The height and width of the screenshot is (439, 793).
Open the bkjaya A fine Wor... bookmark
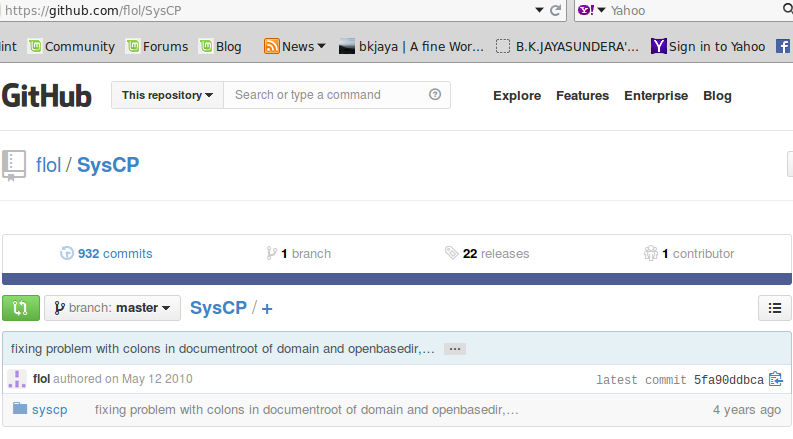(411, 47)
